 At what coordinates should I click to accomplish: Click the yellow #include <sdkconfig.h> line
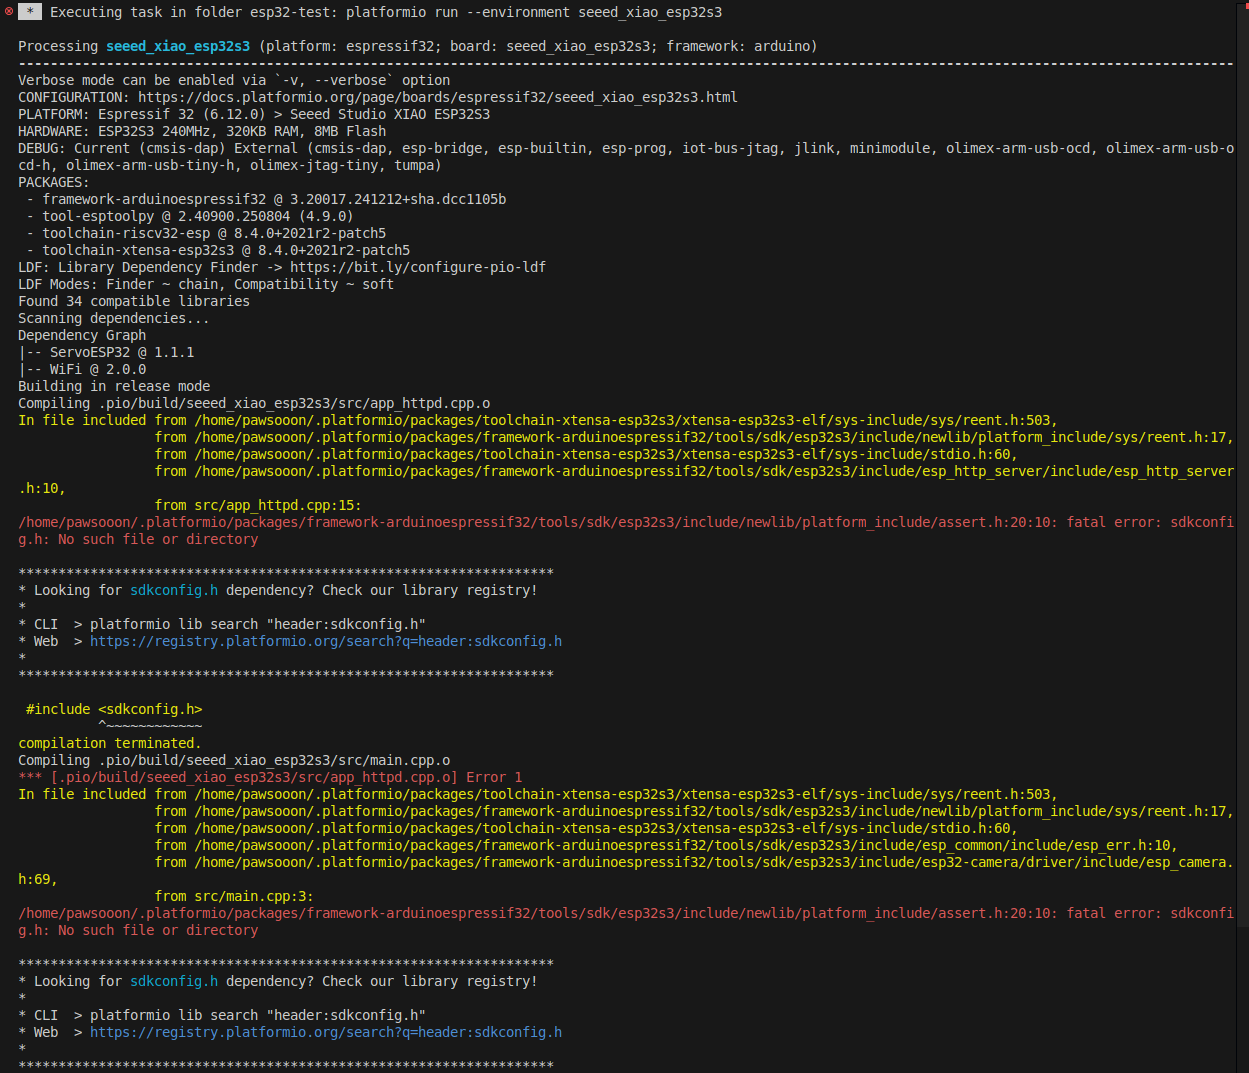(x=114, y=709)
